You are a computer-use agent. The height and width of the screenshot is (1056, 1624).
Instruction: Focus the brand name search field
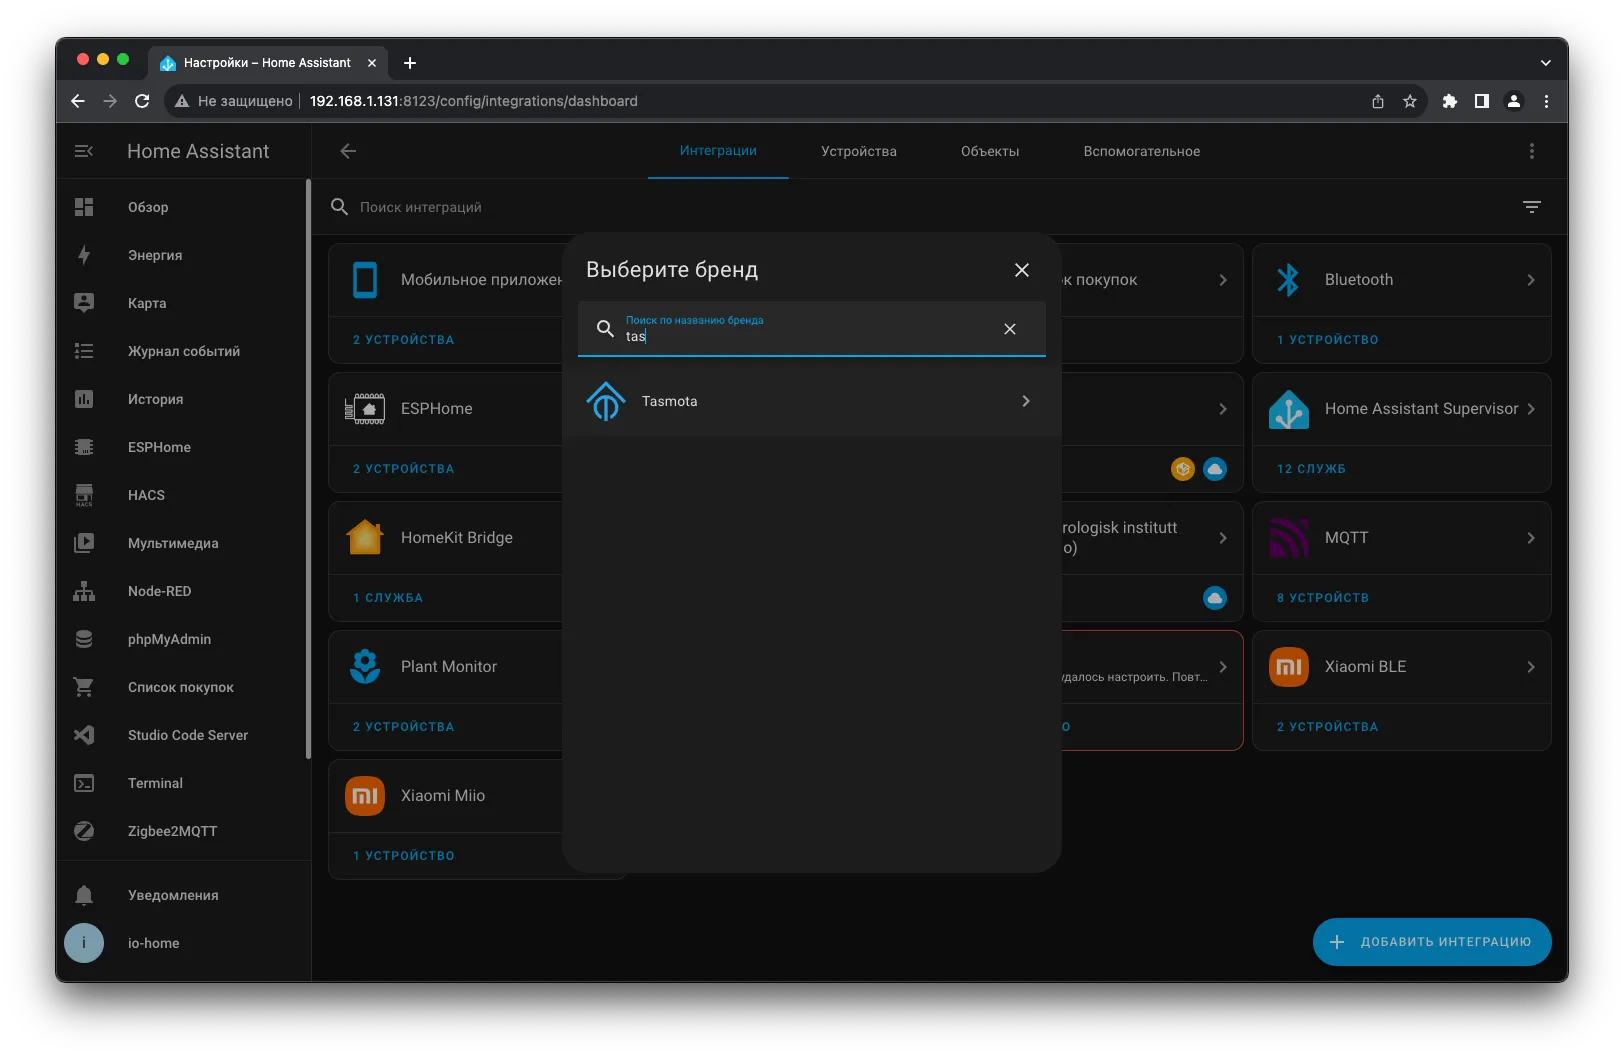click(x=811, y=329)
